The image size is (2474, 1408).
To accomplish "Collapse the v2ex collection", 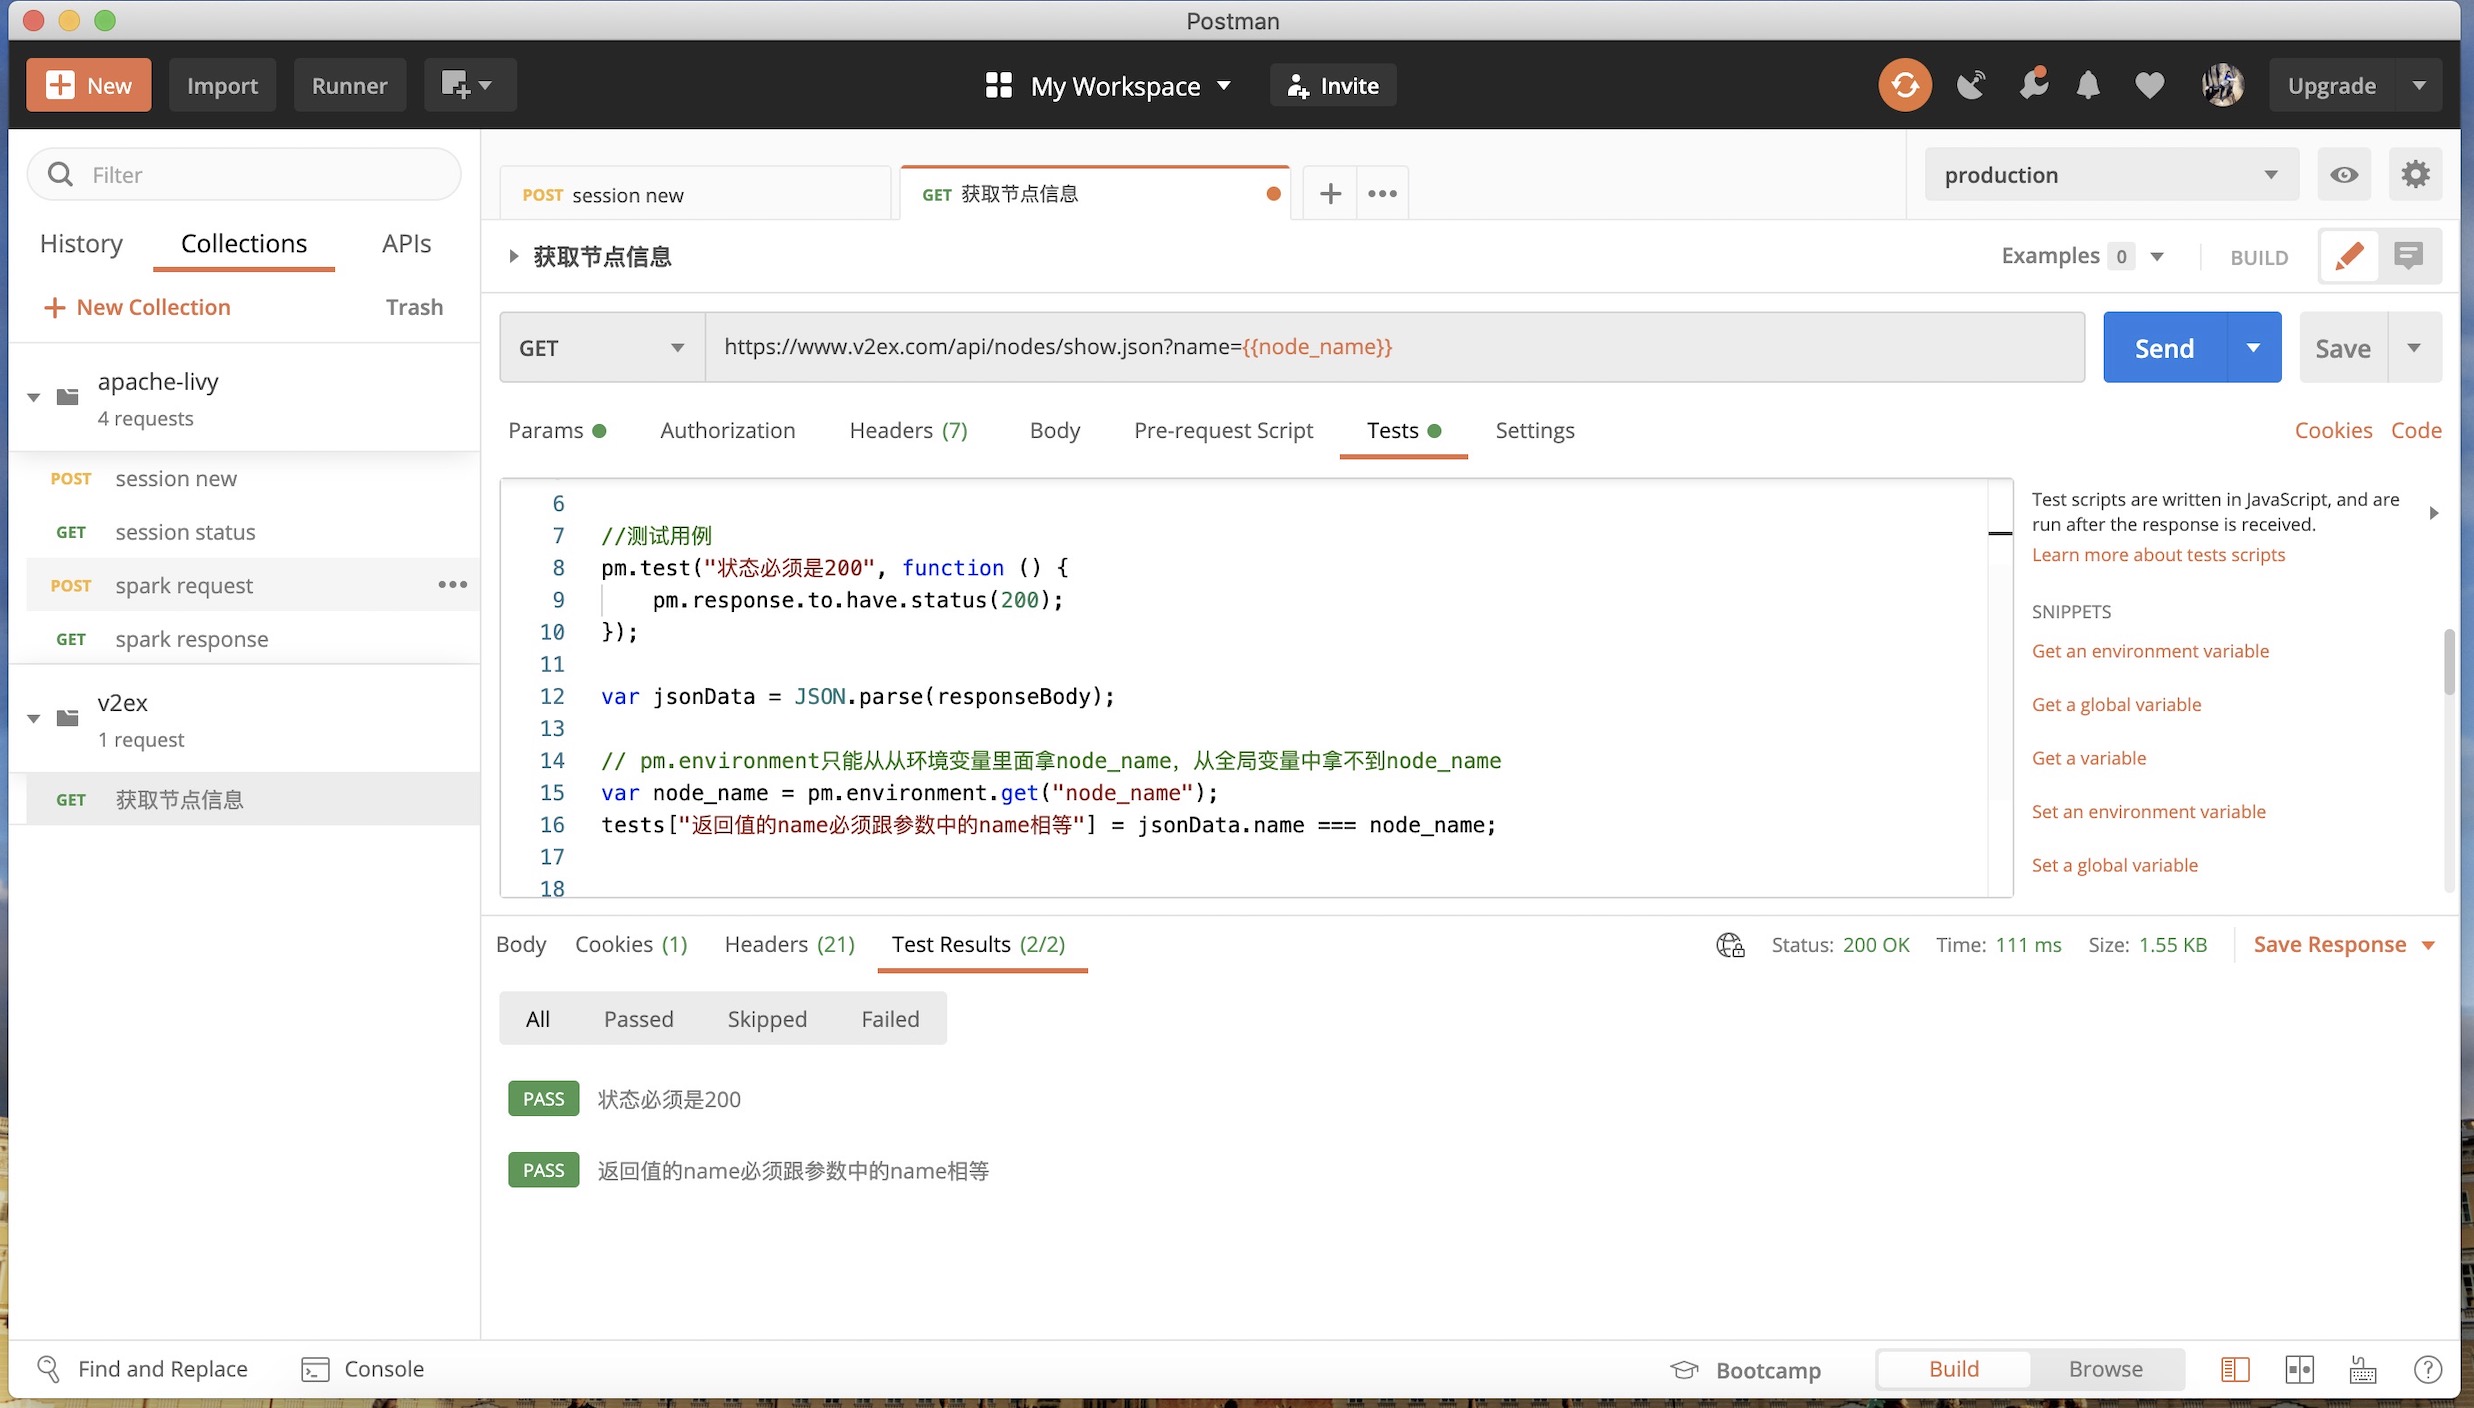I will (34, 719).
